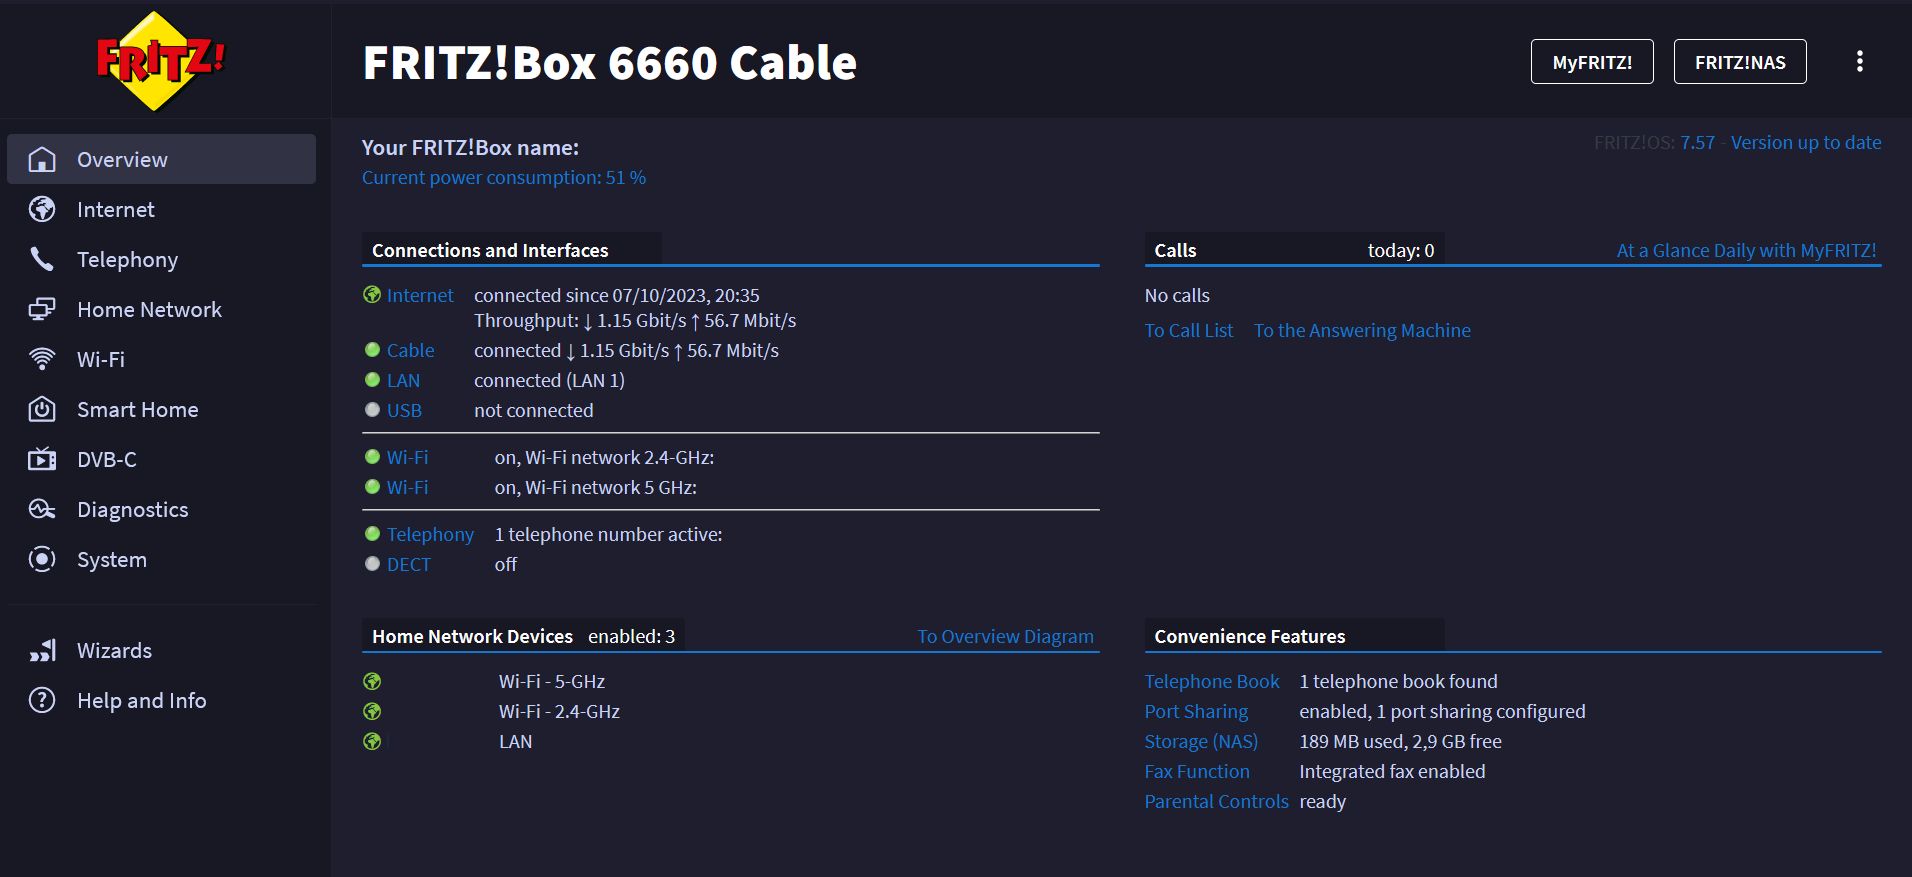This screenshot has width=1912, height=877.
Task: Click grey status dot beside DECT
Action: pyautogui.click(x=372, y=564)
